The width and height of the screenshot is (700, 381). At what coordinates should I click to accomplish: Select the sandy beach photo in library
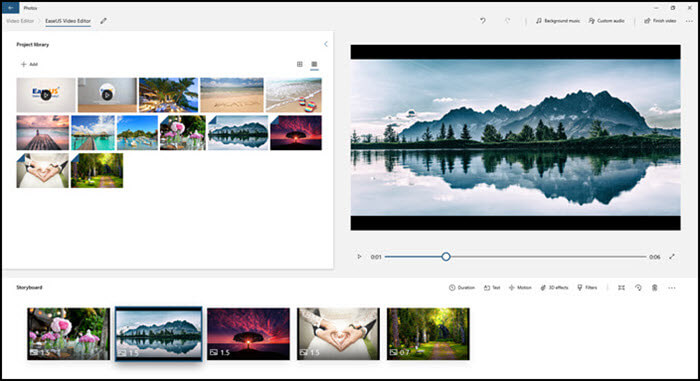(x=232, y=95)
